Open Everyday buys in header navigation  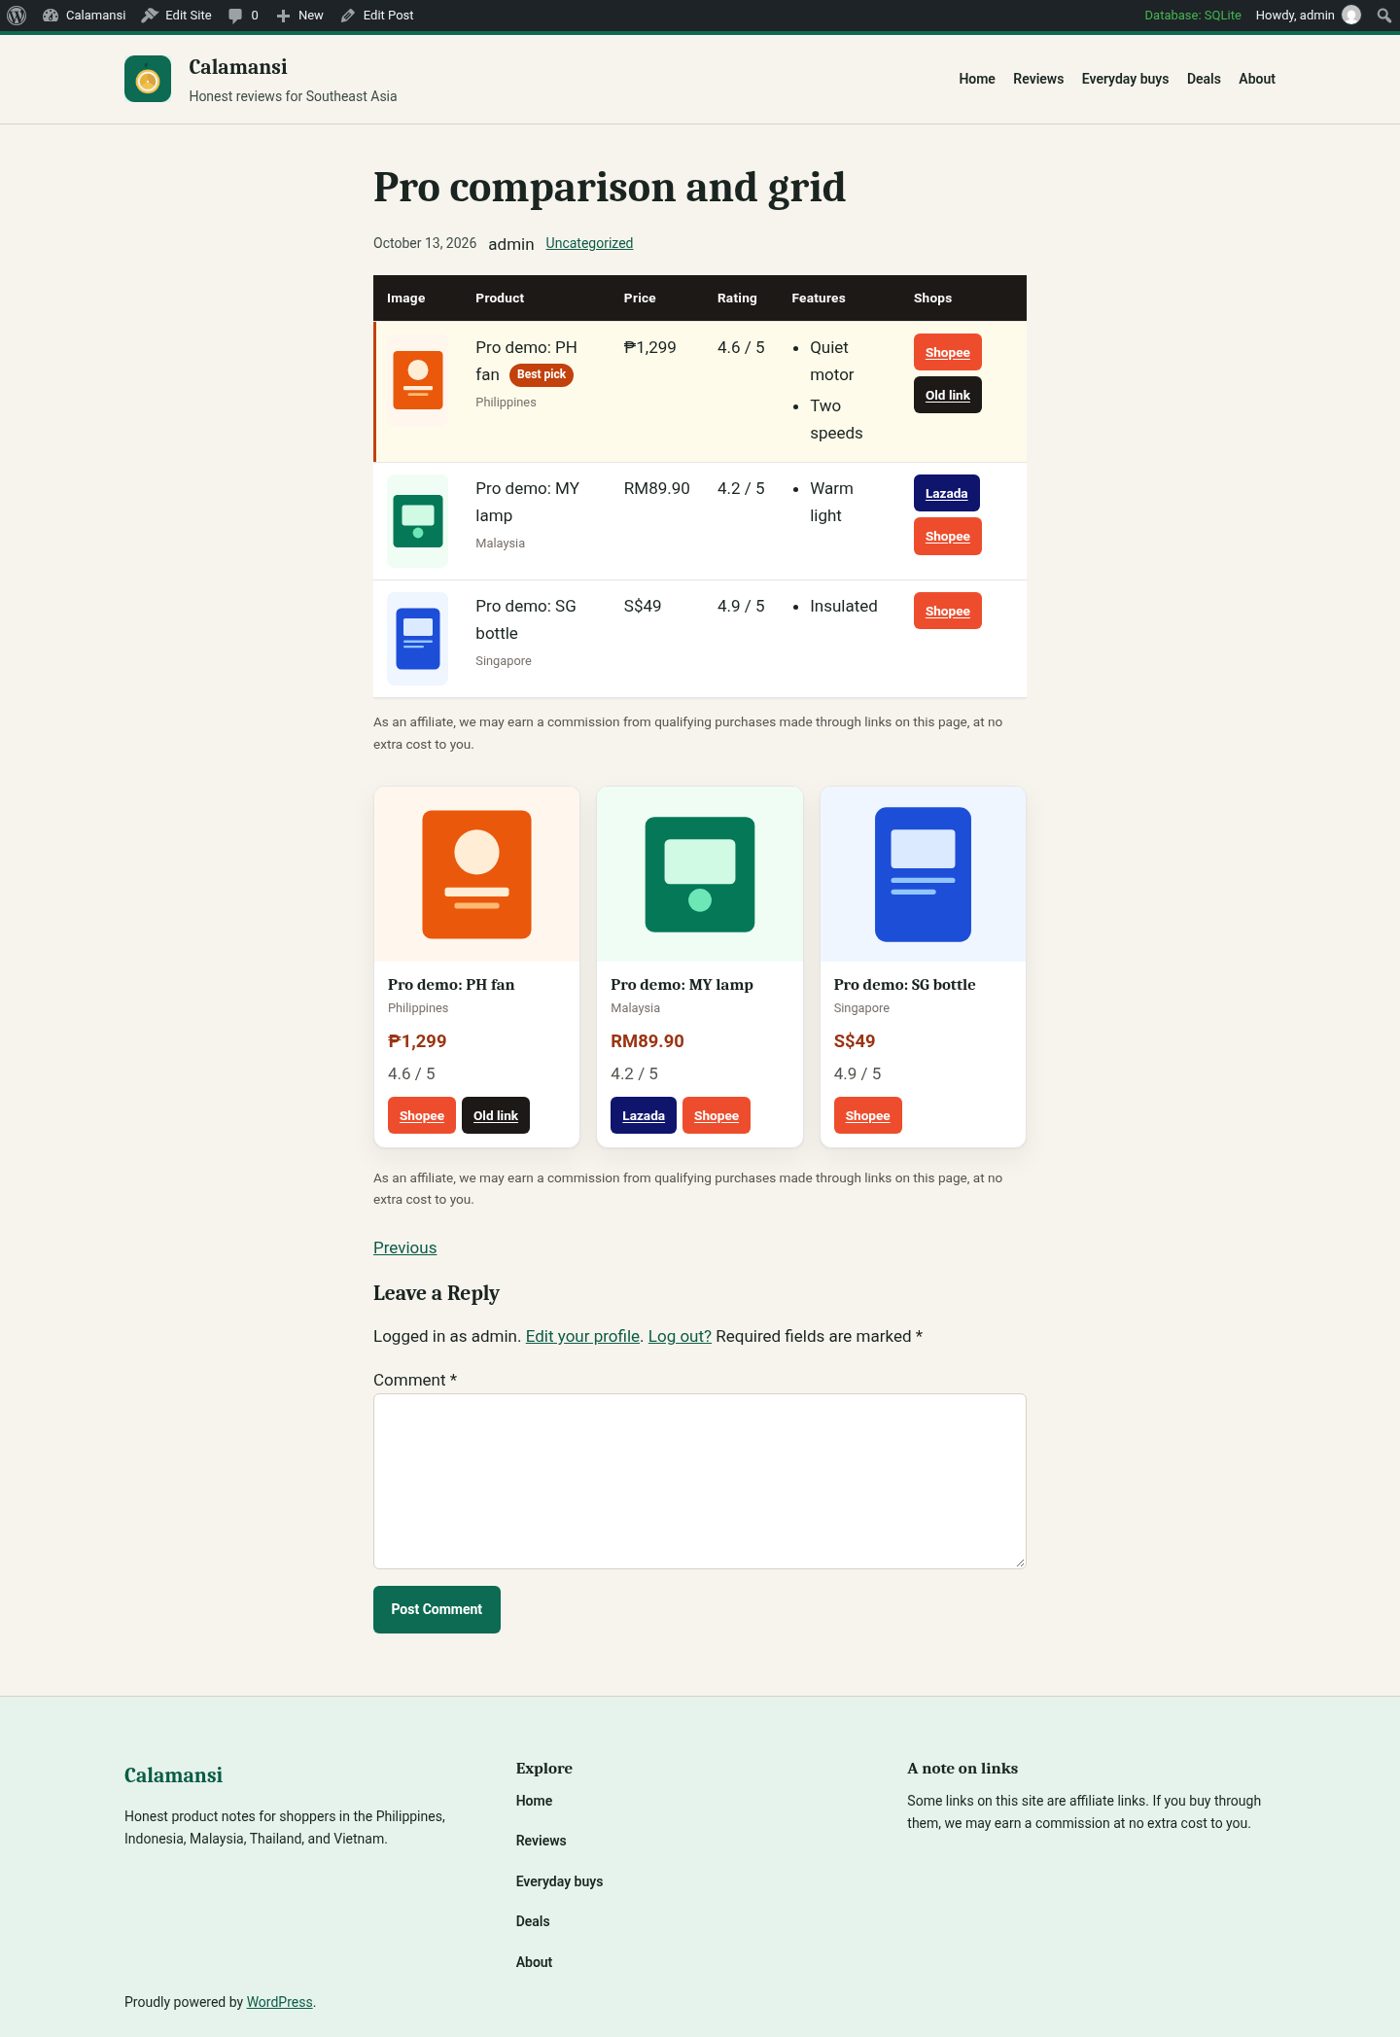[x=1125, y=79]
